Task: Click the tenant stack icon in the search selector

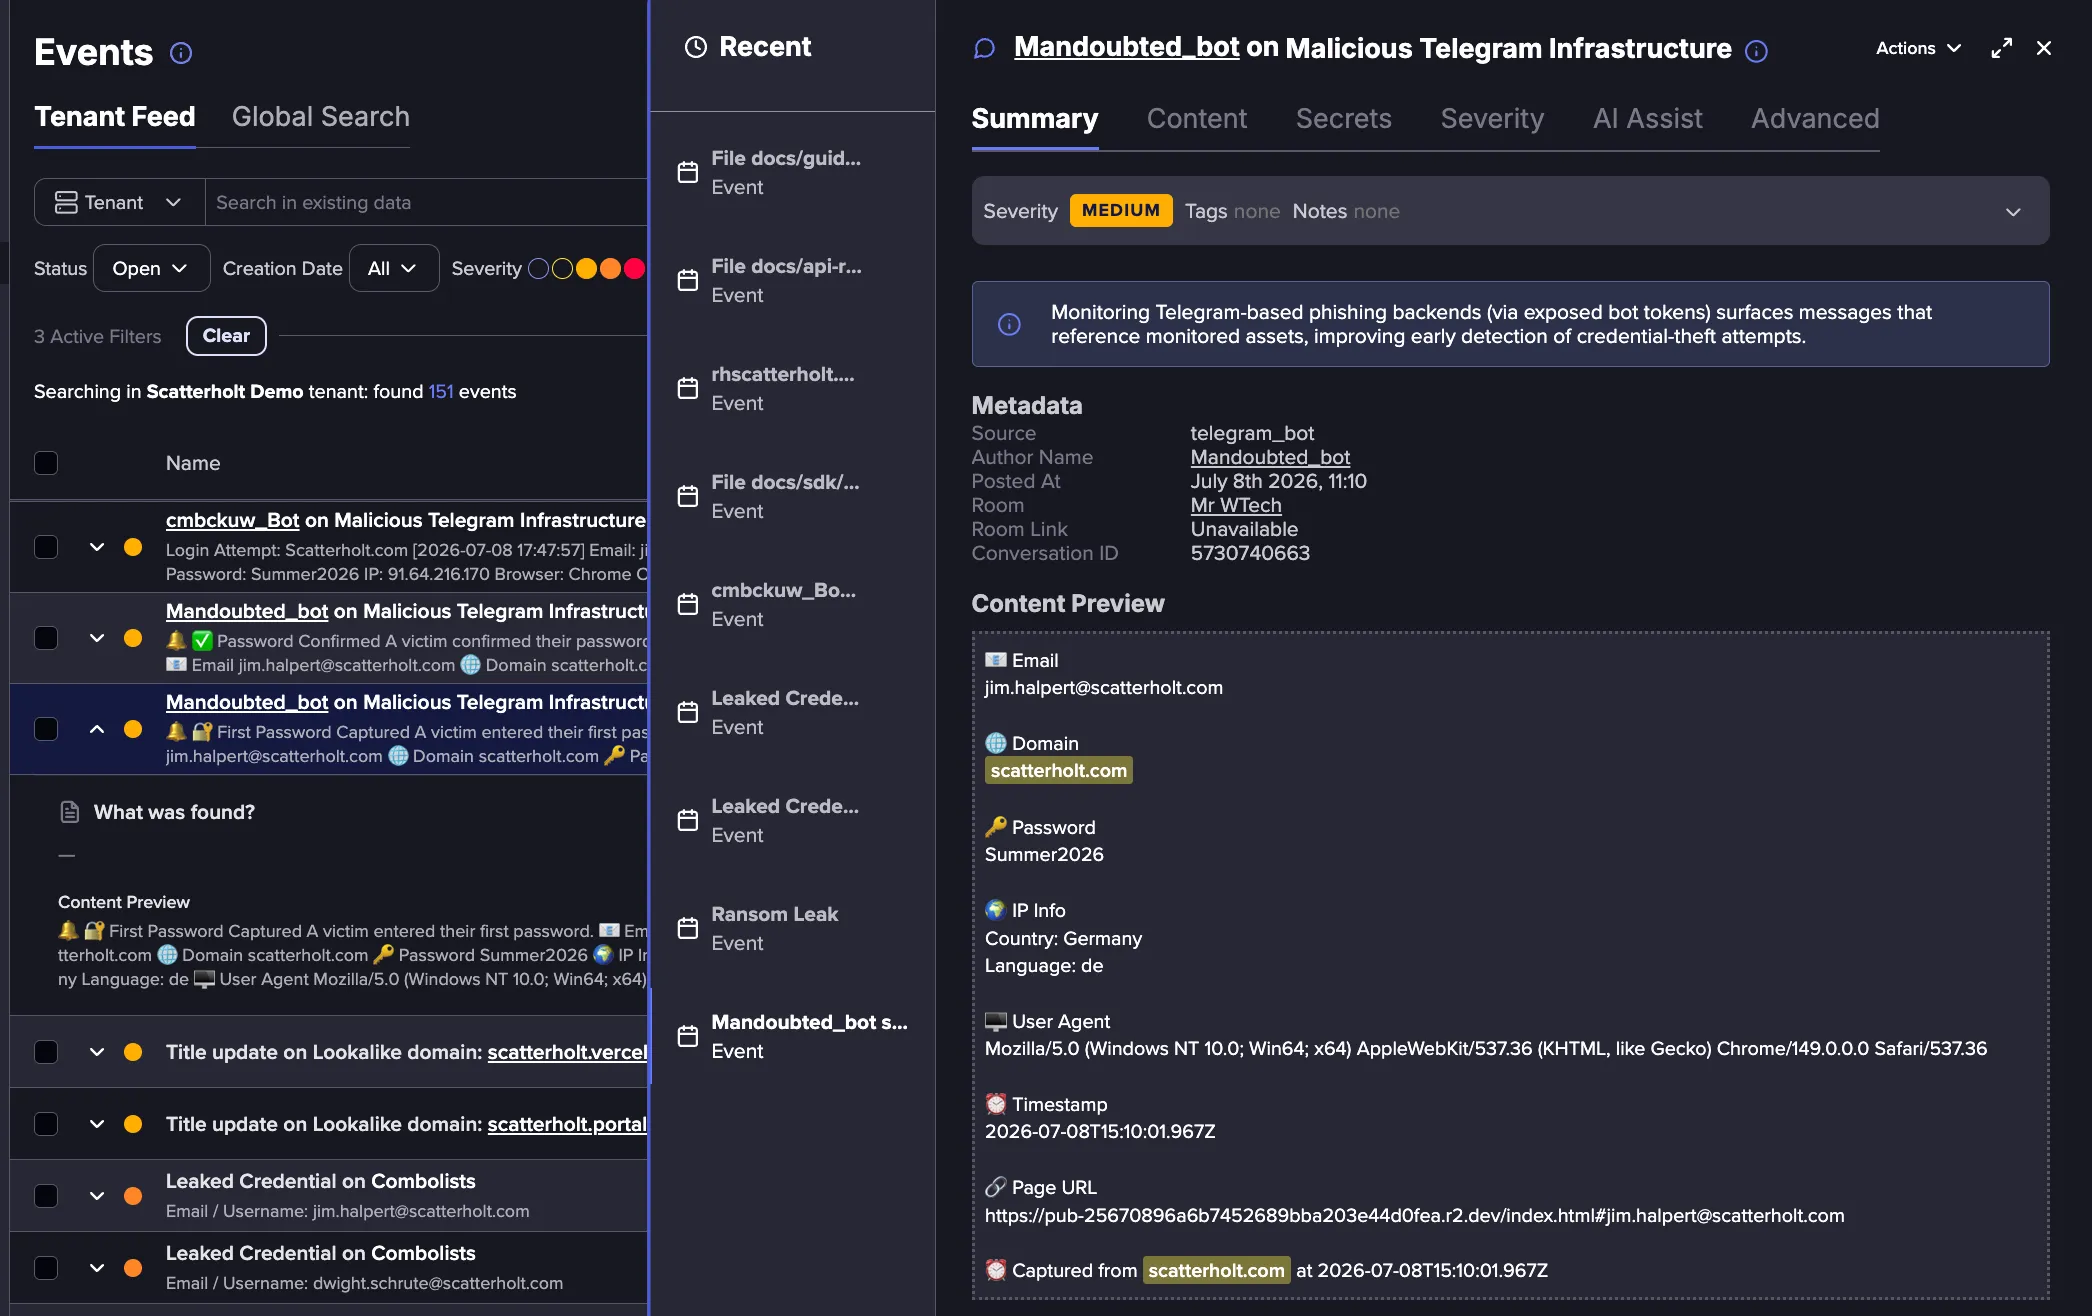Action: pos(66,202)
